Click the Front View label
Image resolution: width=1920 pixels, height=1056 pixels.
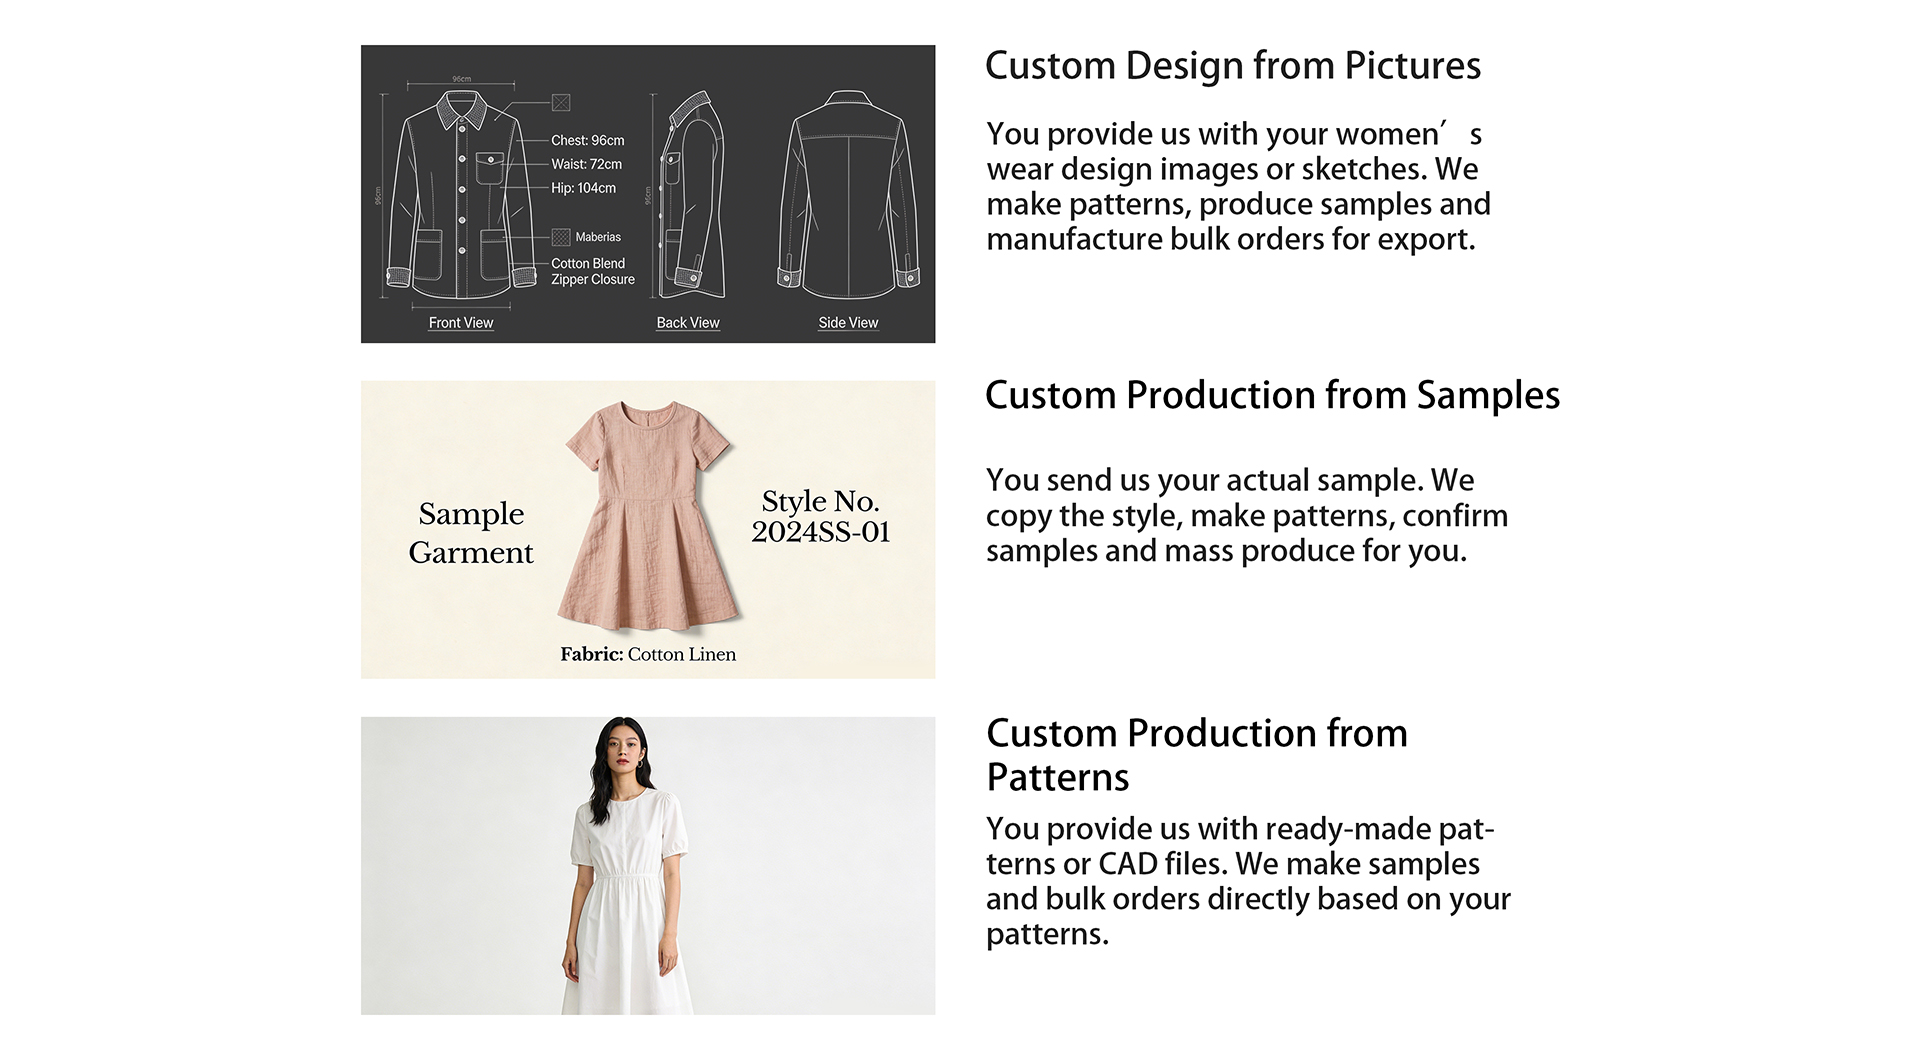point(461,323)
